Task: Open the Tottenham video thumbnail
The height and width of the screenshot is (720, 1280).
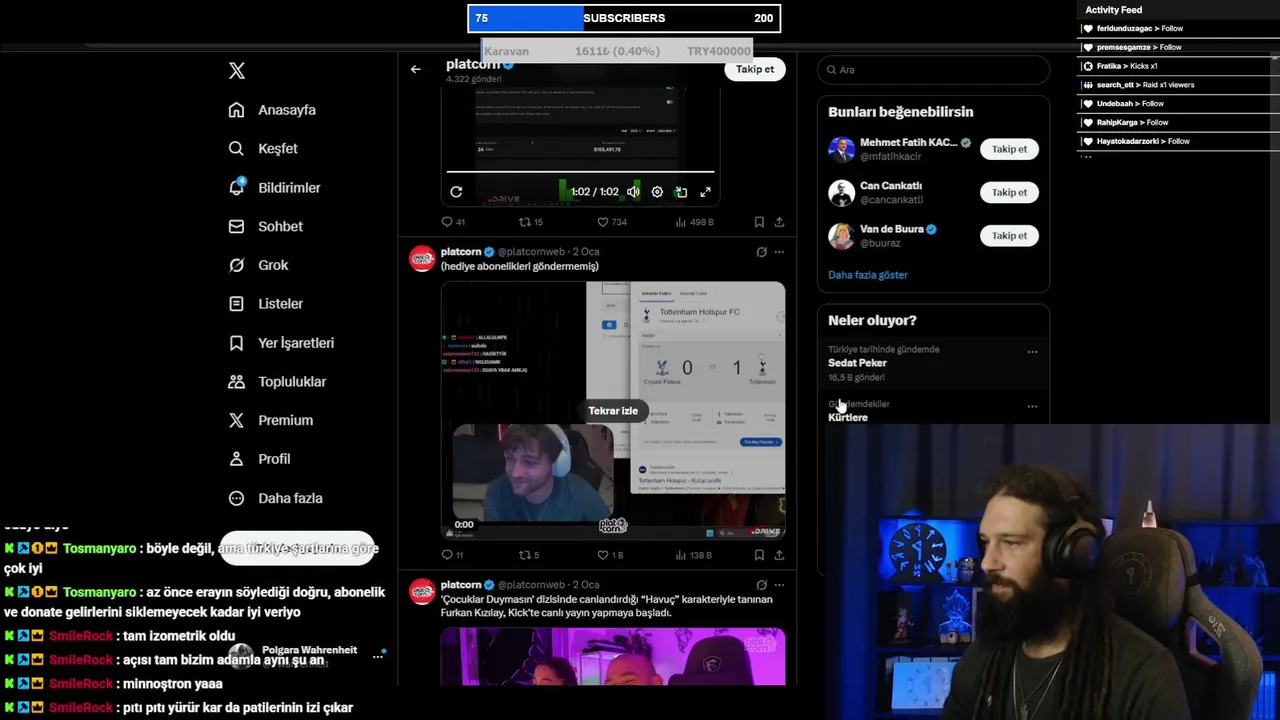Action: point(613,410)
